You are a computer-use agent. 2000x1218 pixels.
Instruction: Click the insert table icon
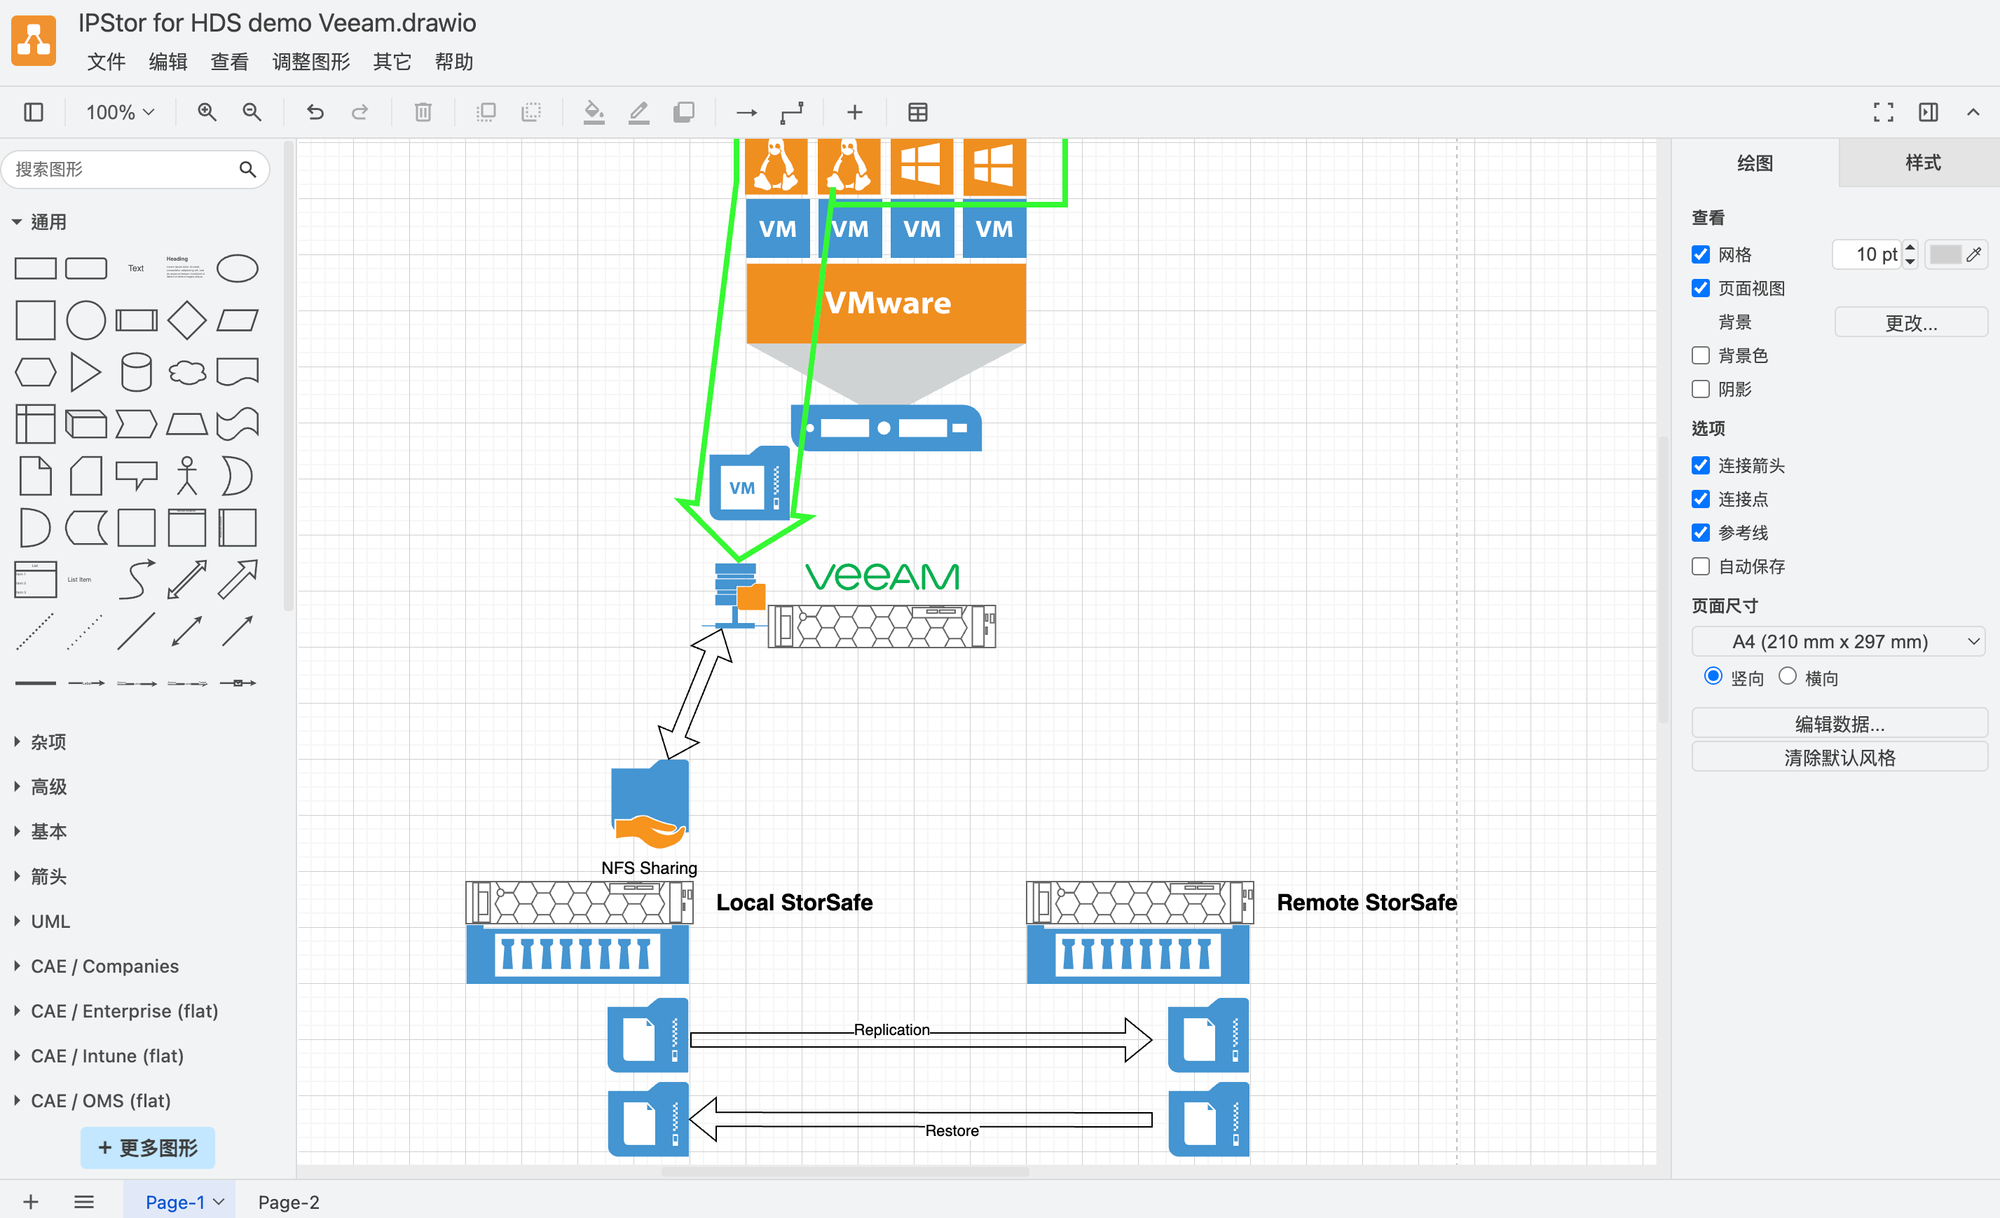pyautogui.click(x=918, y=112)
